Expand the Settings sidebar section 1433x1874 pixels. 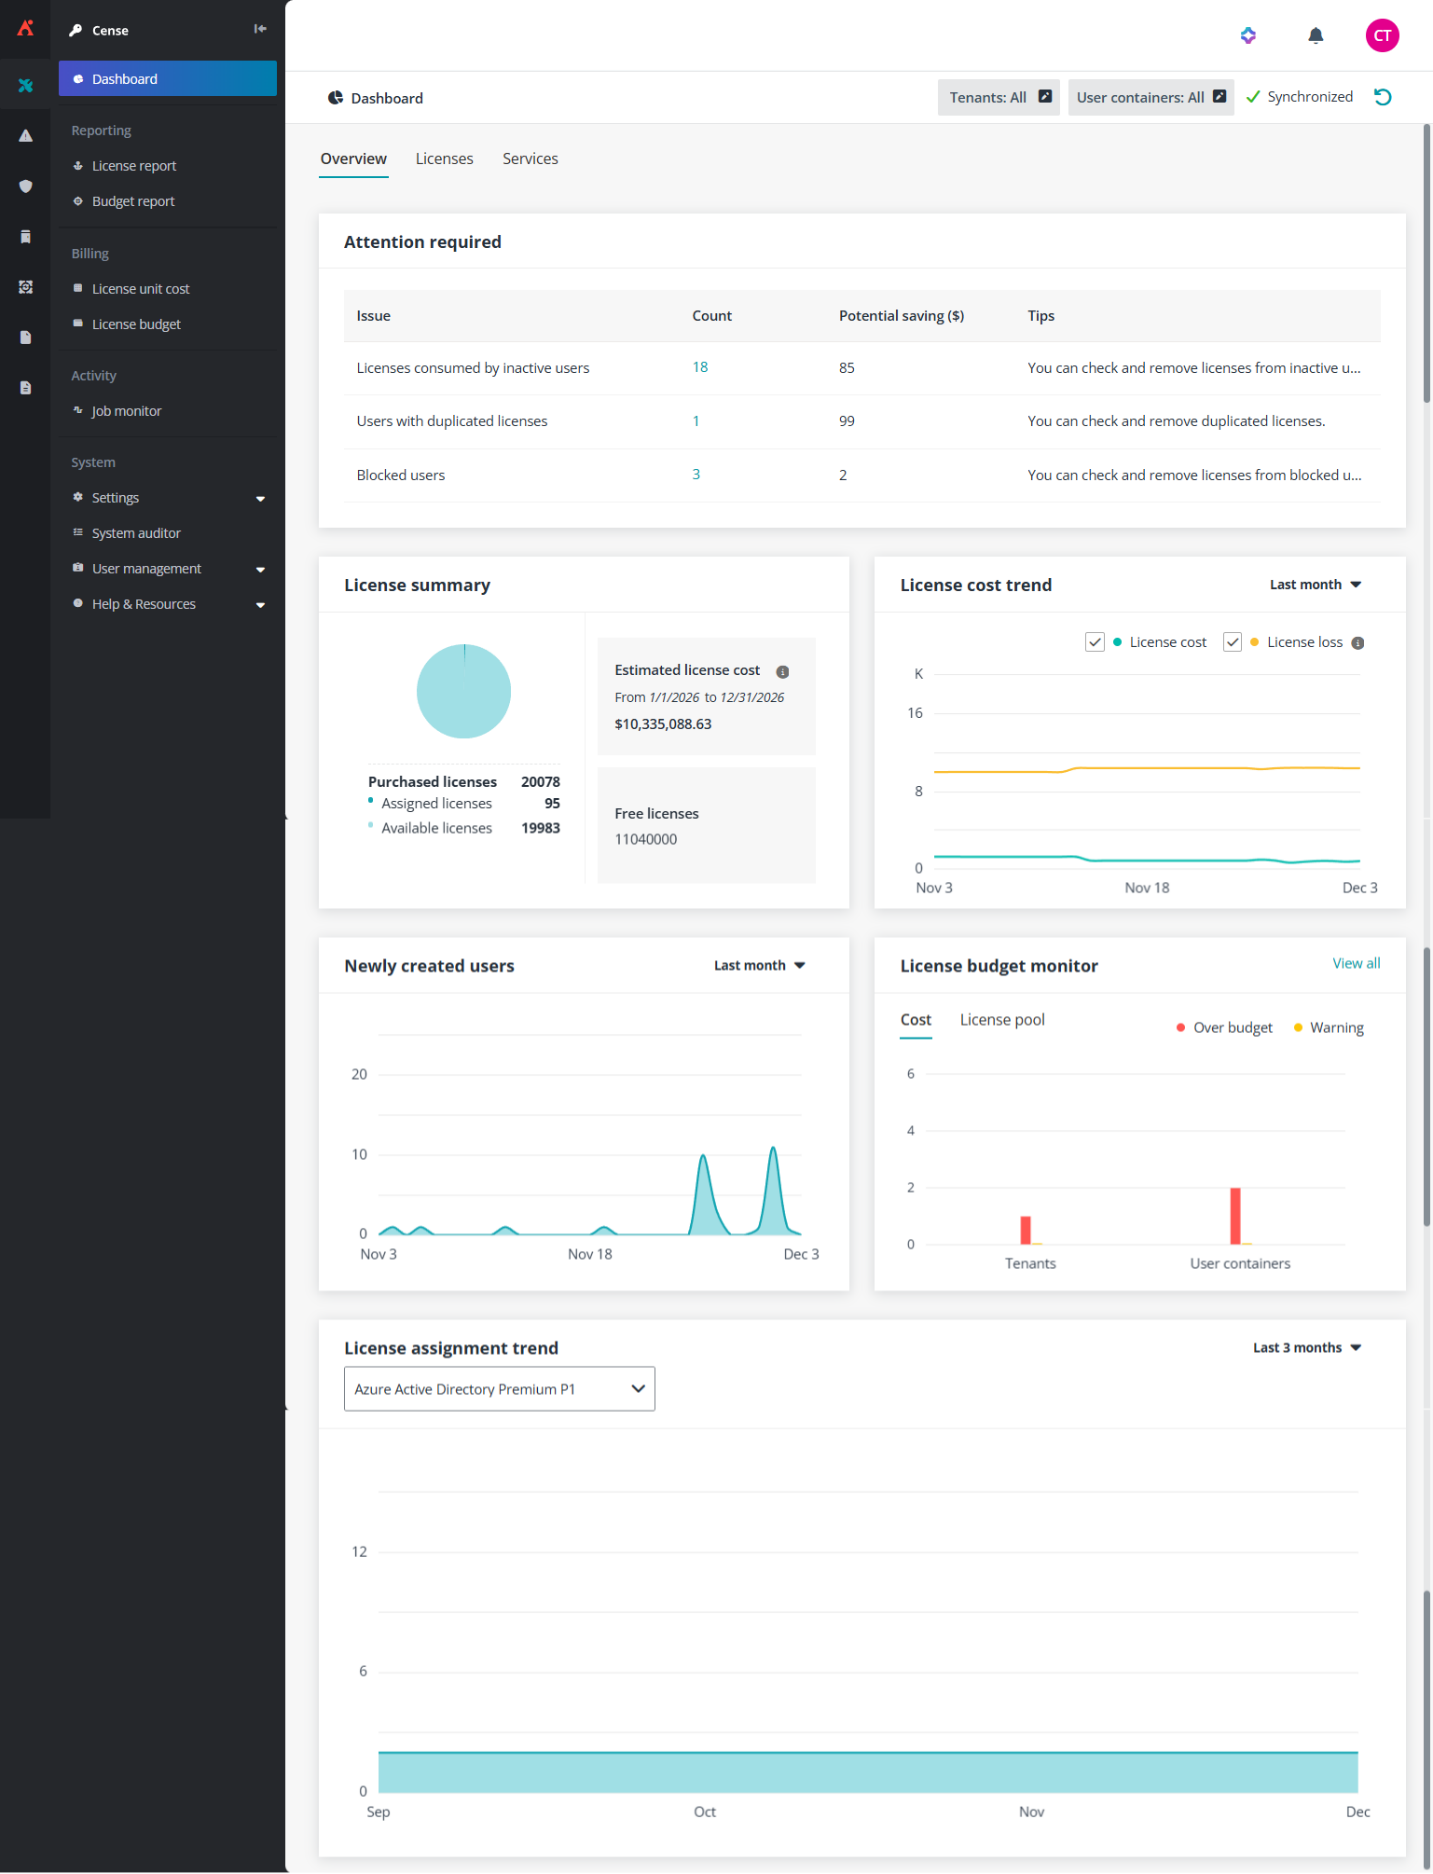pyautogui.click(x=260, y=498)
